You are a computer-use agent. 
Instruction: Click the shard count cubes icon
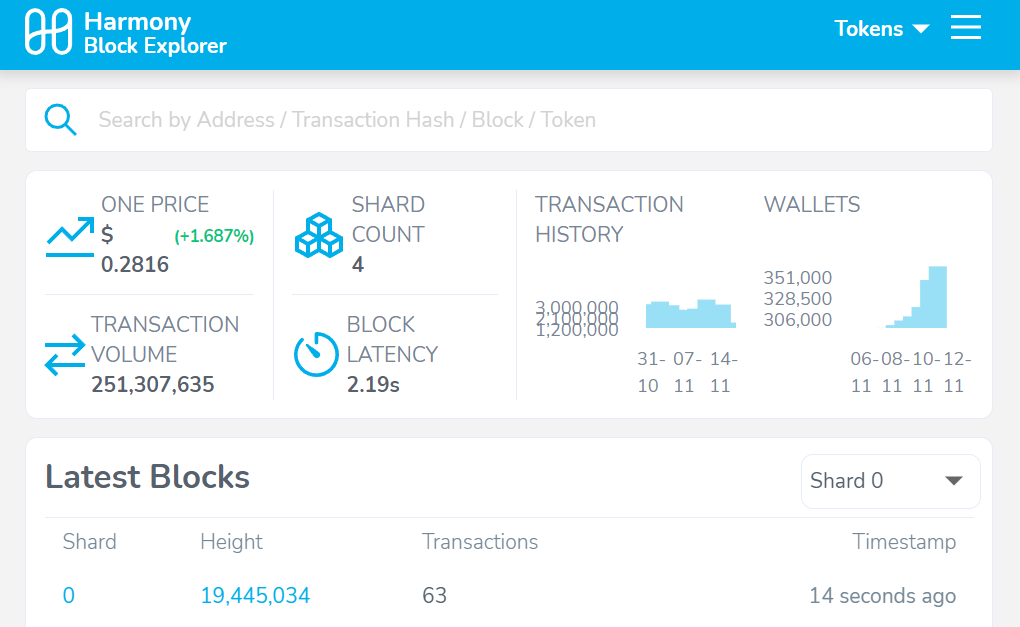coord(319,235)
